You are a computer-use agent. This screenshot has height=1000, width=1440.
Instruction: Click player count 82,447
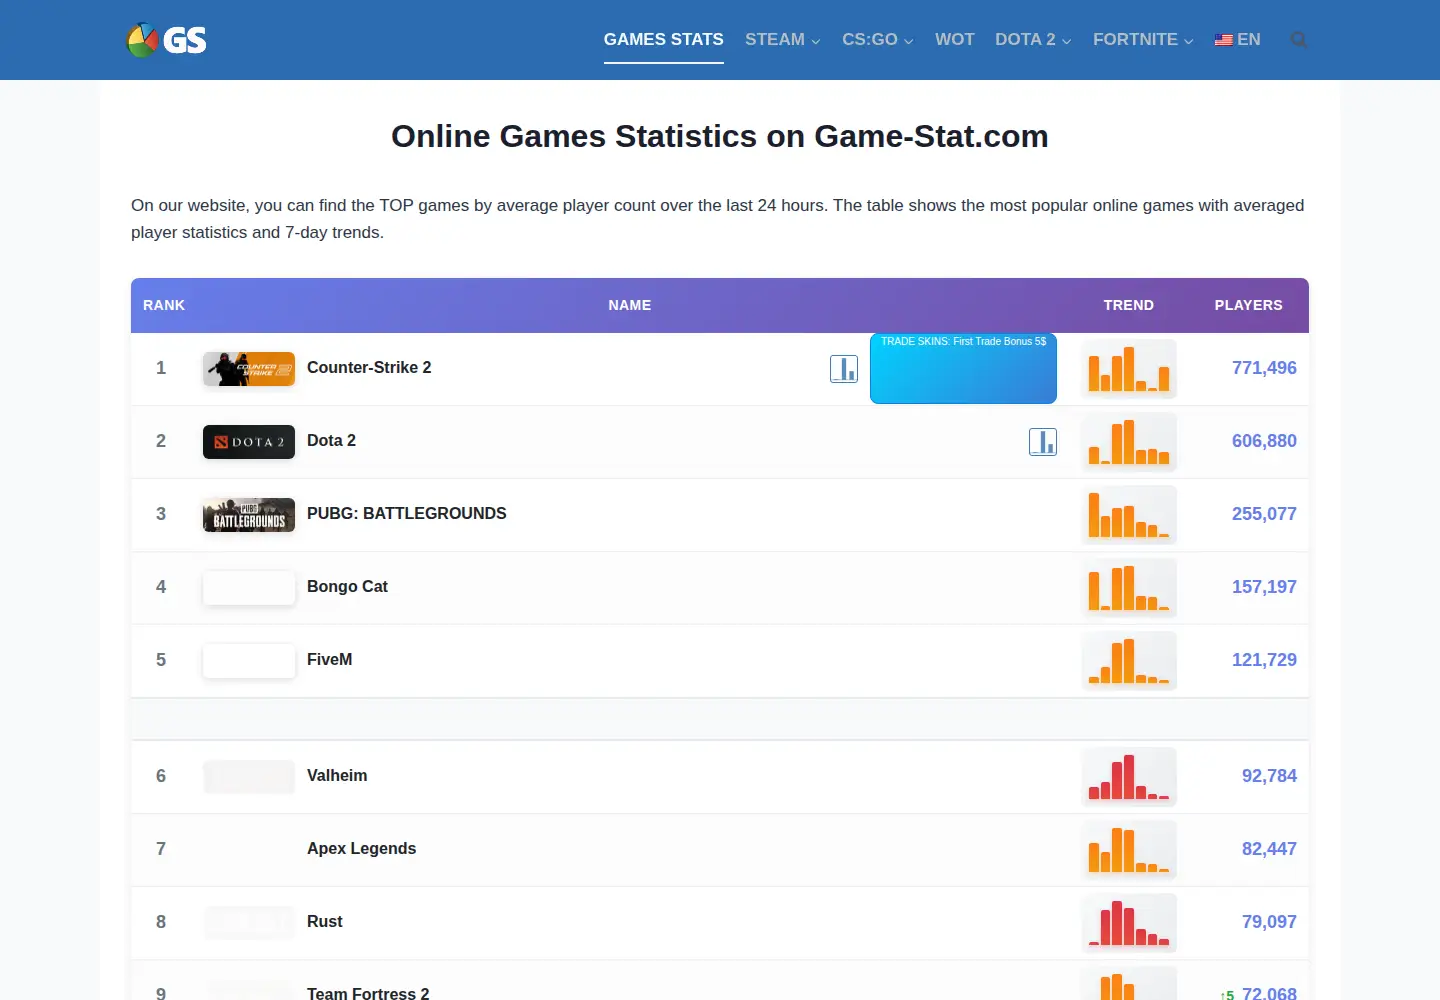[x=1269, y=849]
